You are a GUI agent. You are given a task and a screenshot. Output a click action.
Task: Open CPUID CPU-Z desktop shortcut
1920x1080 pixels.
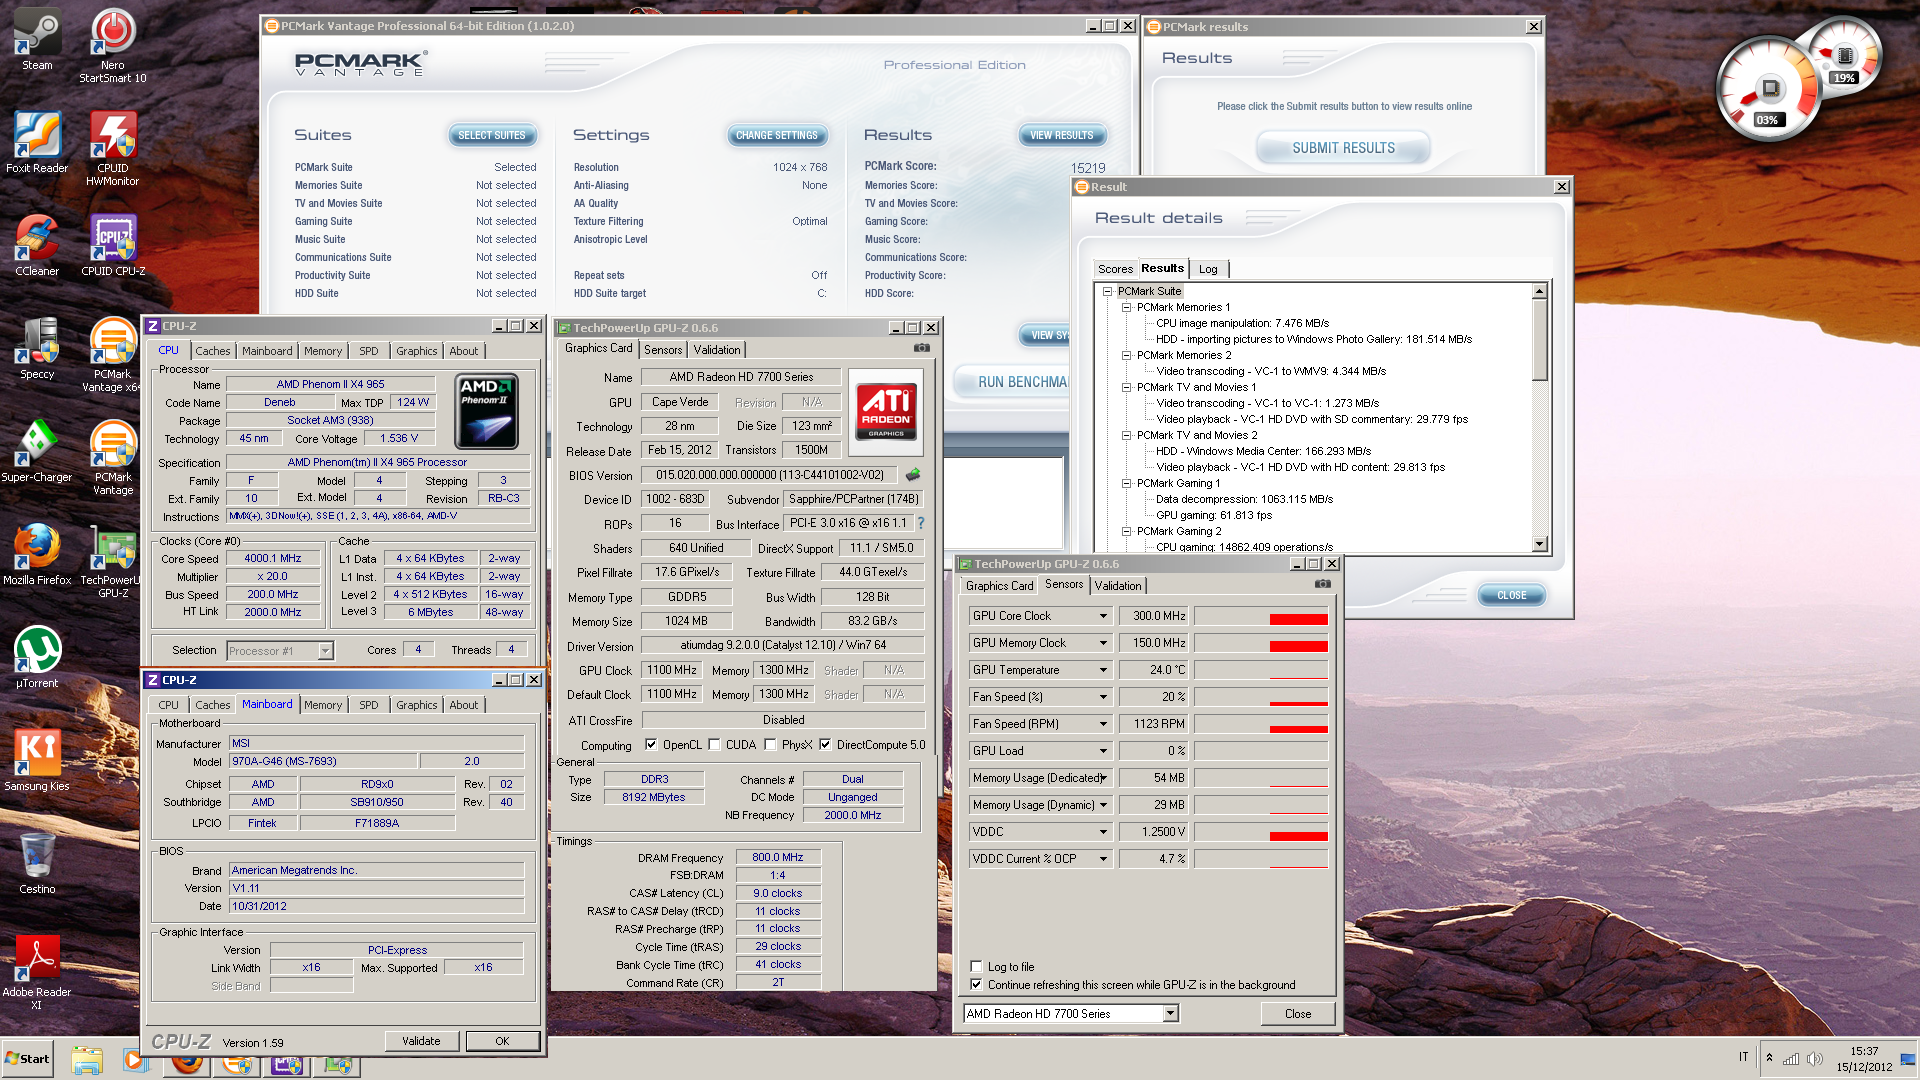113,246
